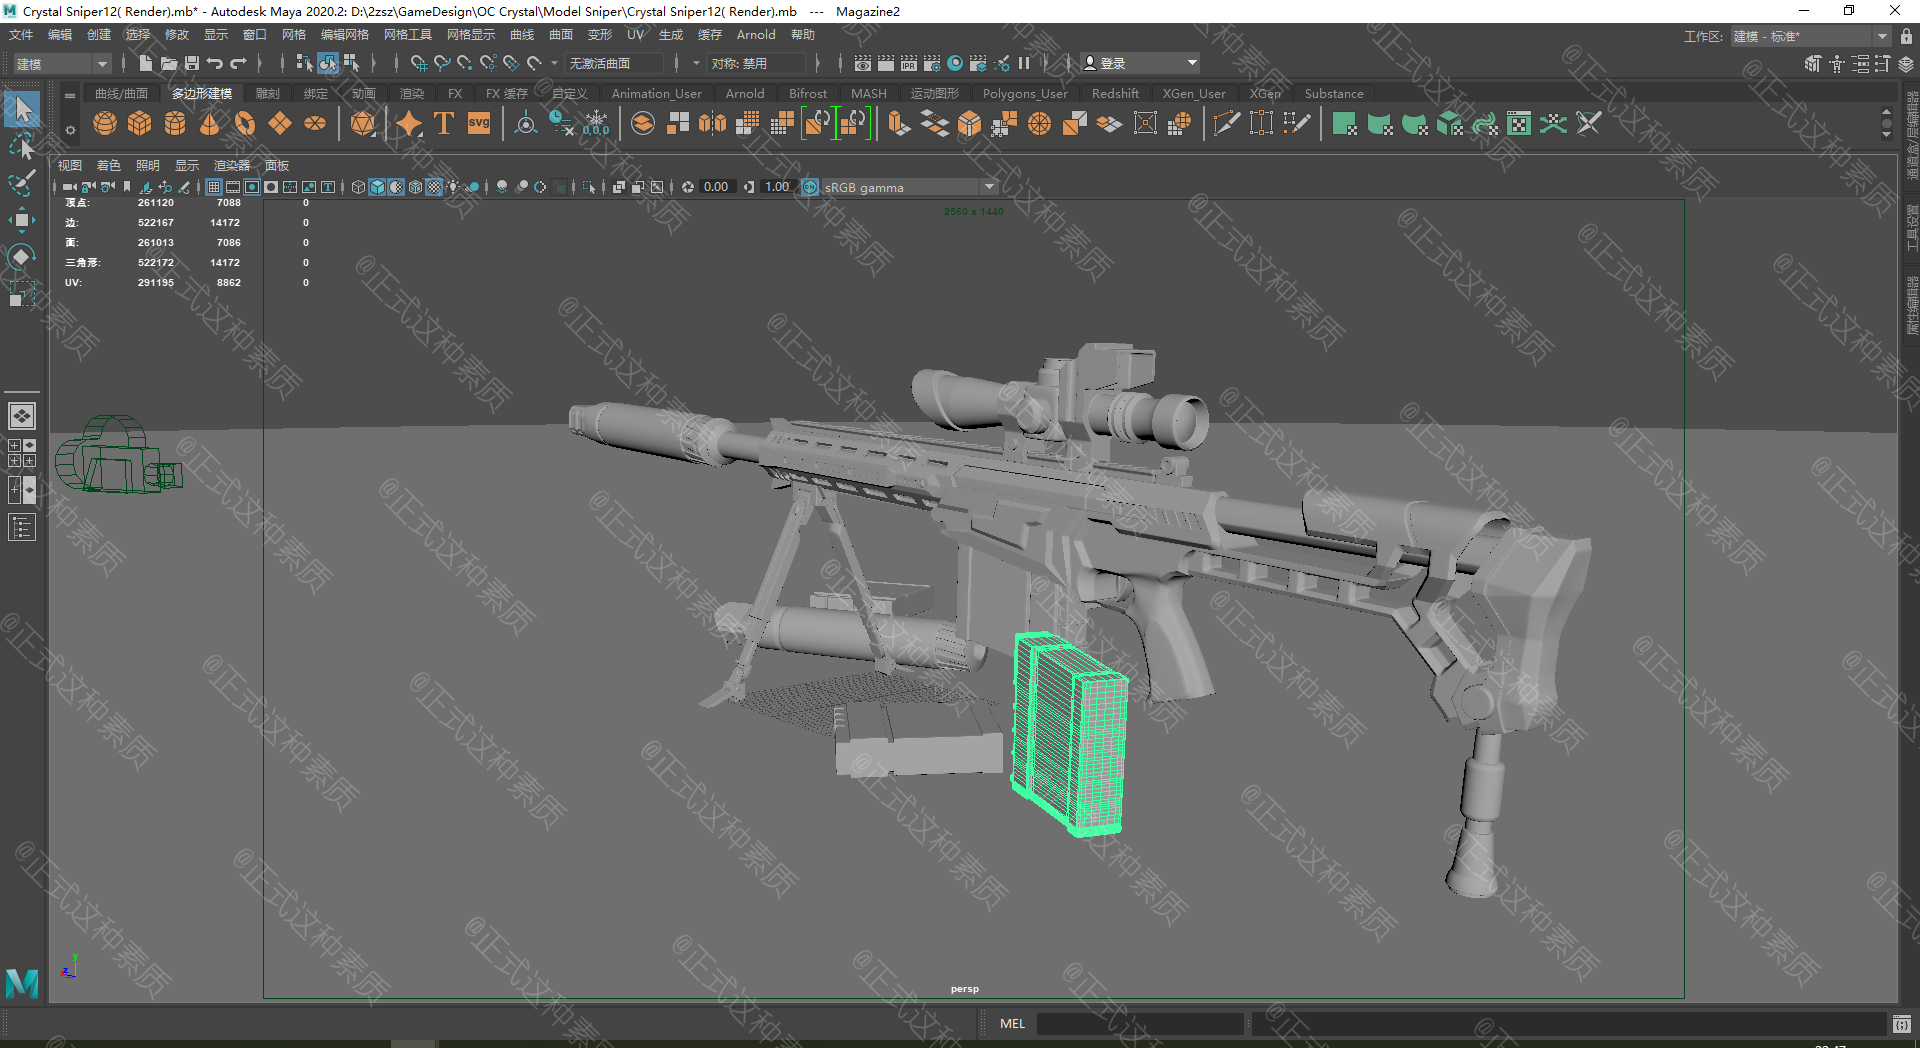
Task: Toggle smooth shade all in viewport
Action: 377,187
